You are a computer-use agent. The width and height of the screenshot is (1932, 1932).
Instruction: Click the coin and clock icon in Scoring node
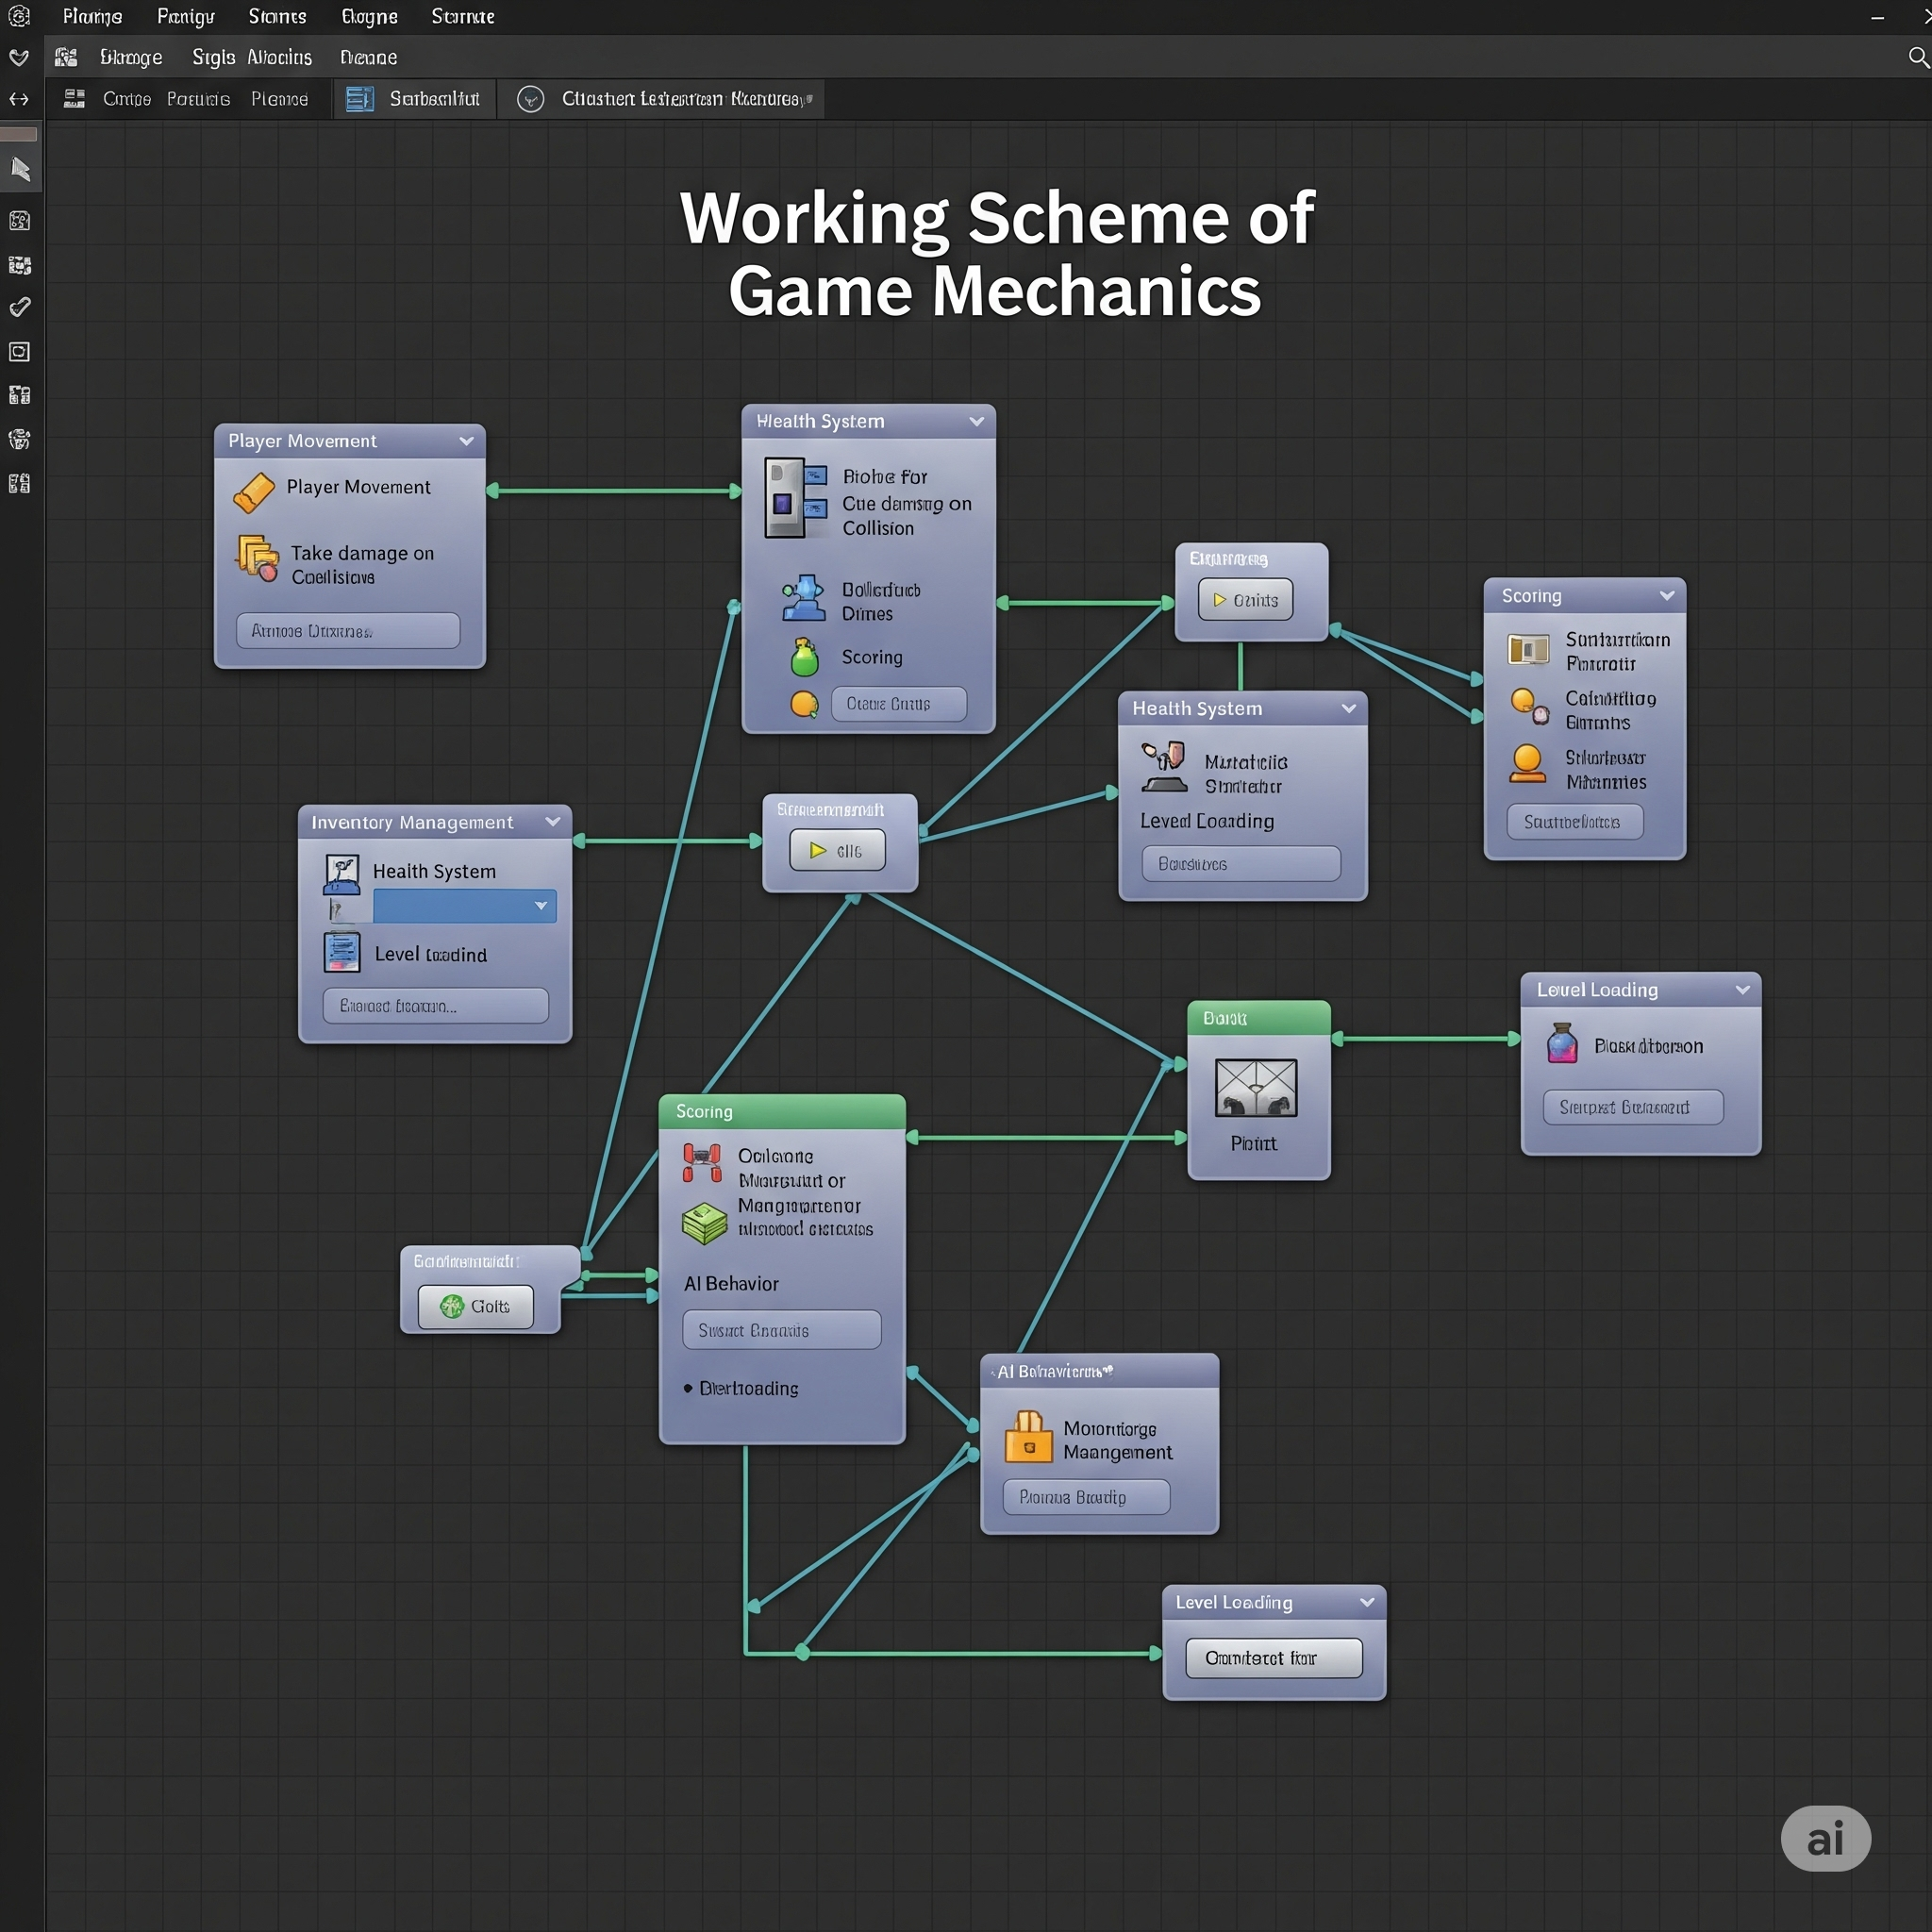click(1529, 706)
